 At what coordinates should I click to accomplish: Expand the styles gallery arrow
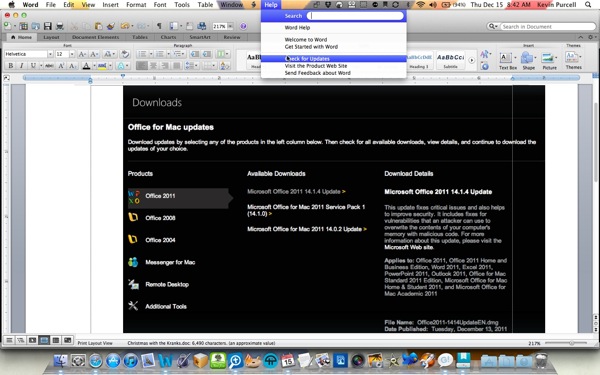(471, 60)
